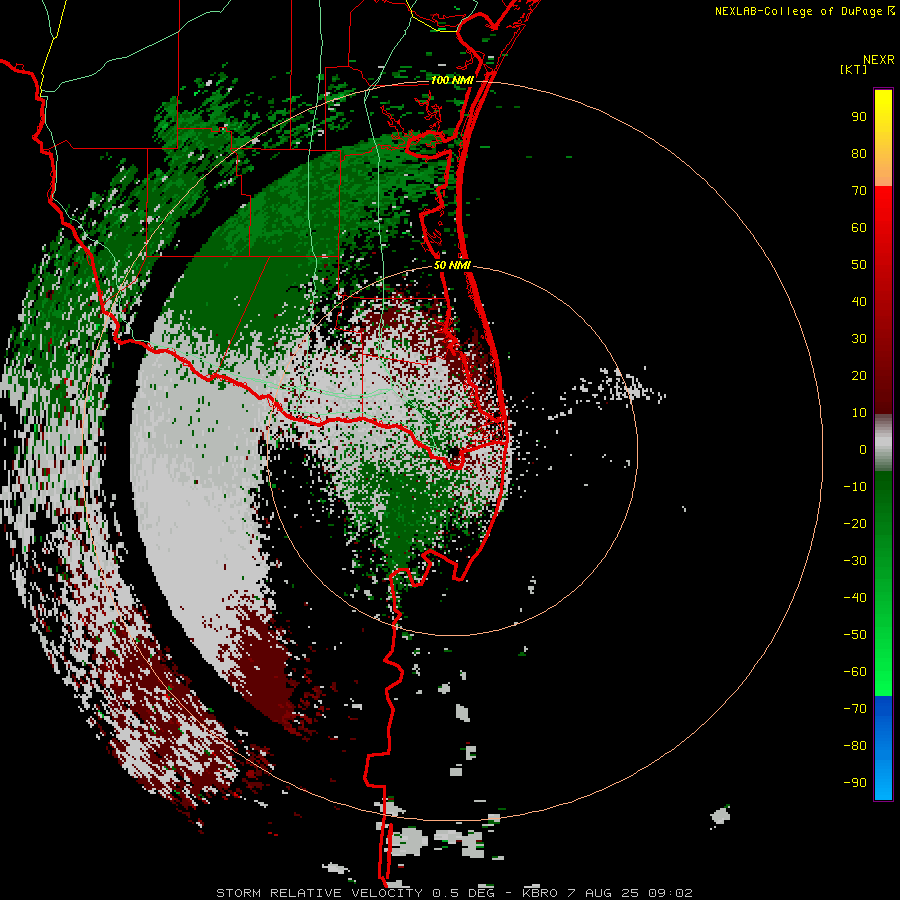This screenshot has height=900, width=900.
Task: Click the -40 value on the velocity scale
Action: 855,598
